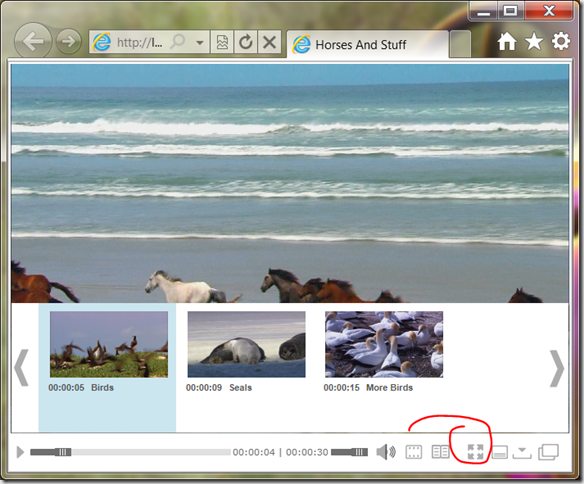Open the browser favorites star
This screenshot has height=484, width=584.
coord(534,41)
